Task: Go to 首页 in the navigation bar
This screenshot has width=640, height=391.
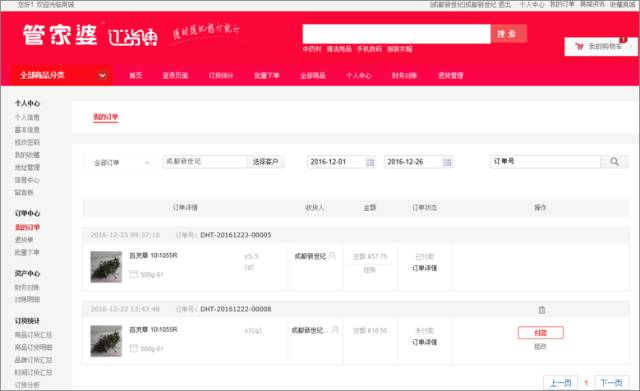Action: click(x=136, y=76)
